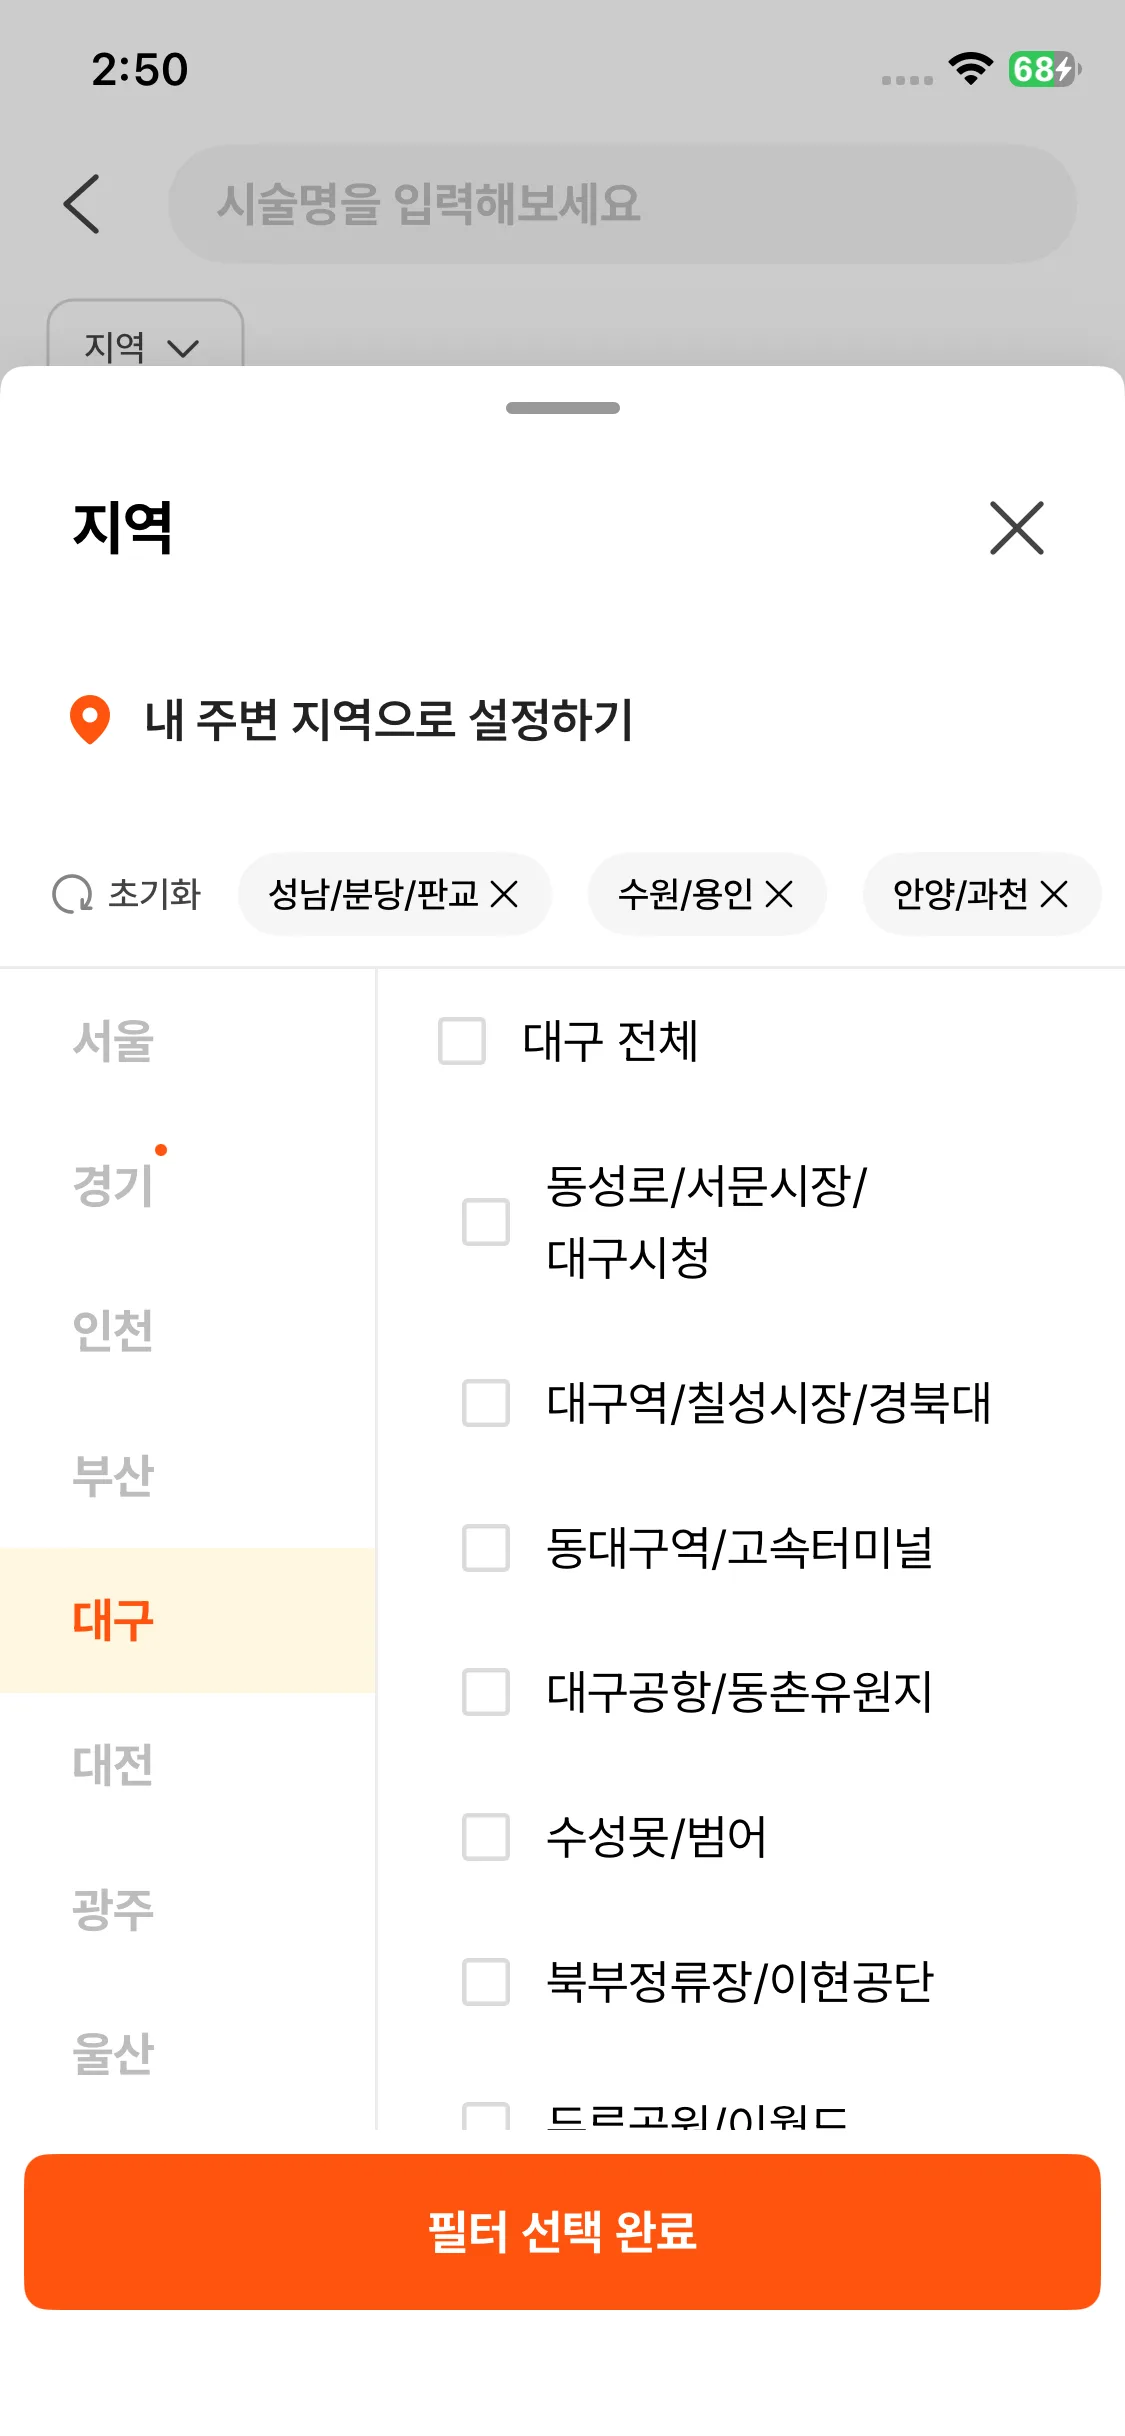This screenshot has width=1125, height=2436.
Task: Switch to the 경기 region tab
Action: pos(113,1186)
